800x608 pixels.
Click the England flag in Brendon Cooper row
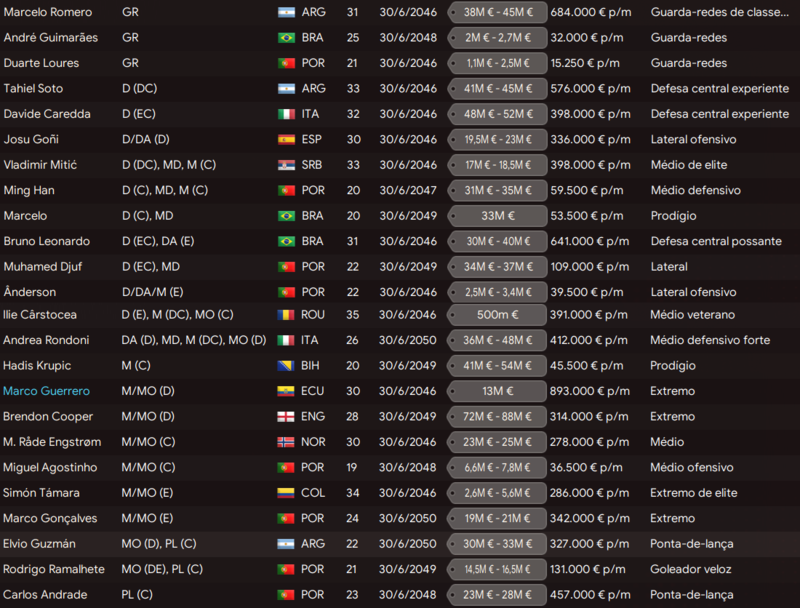tap(286, 417)
